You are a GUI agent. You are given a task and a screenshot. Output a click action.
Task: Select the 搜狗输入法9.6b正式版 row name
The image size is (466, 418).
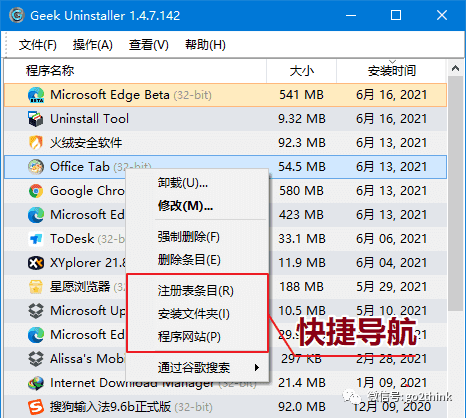coord(110,407)
